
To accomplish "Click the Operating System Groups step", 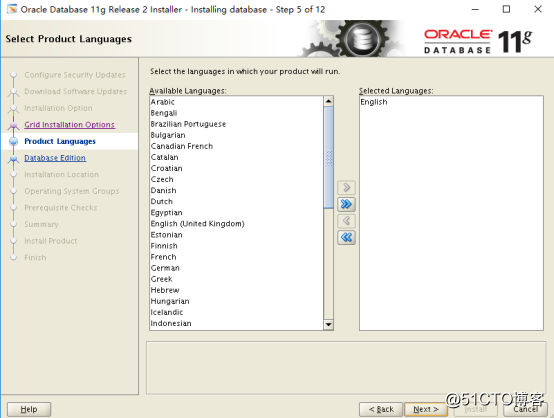I will 72,191.
